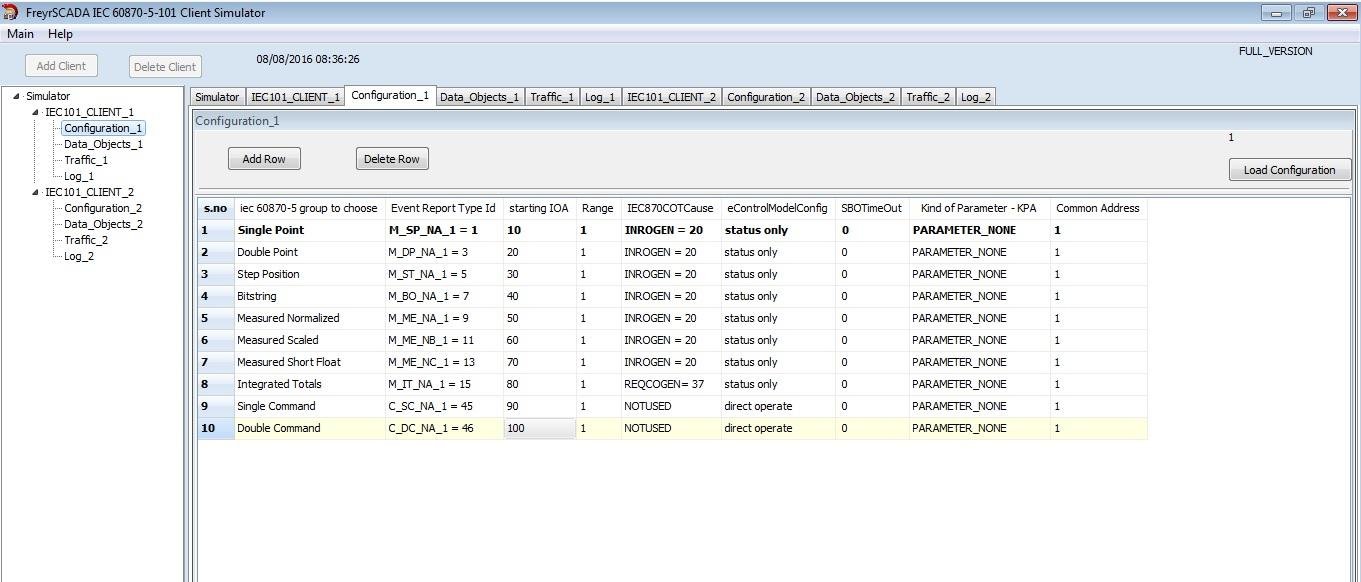Select the Measured Short Float cell

(309, 362)
